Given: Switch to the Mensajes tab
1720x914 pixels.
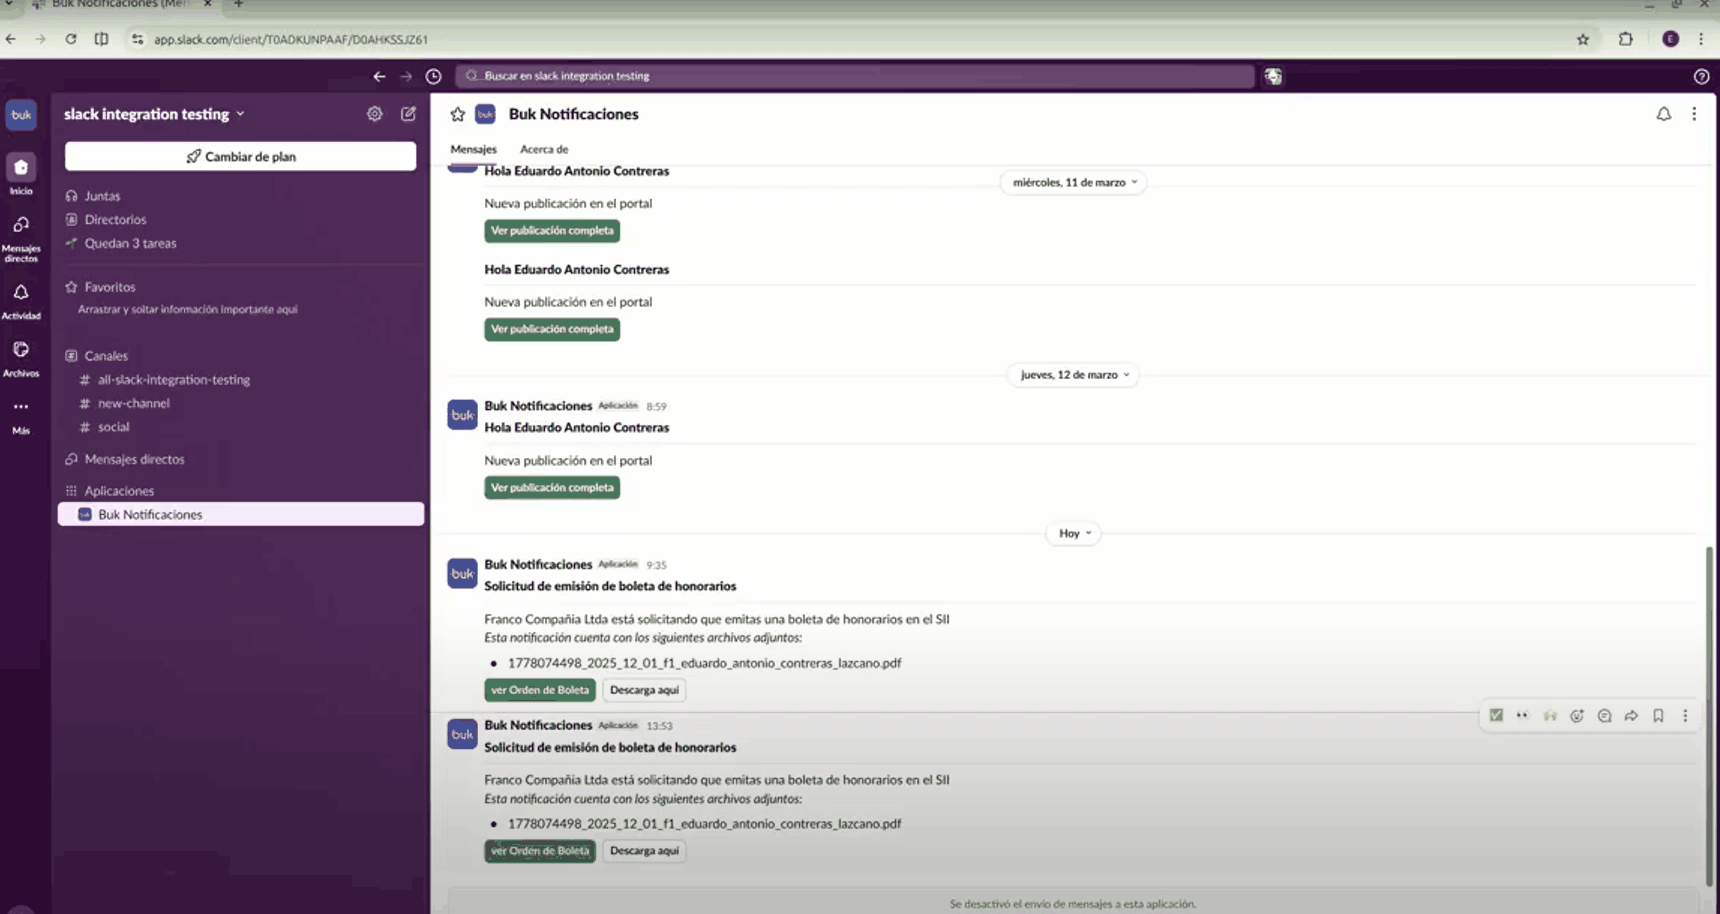Looking at the screenshot, I should pos(473,149).
